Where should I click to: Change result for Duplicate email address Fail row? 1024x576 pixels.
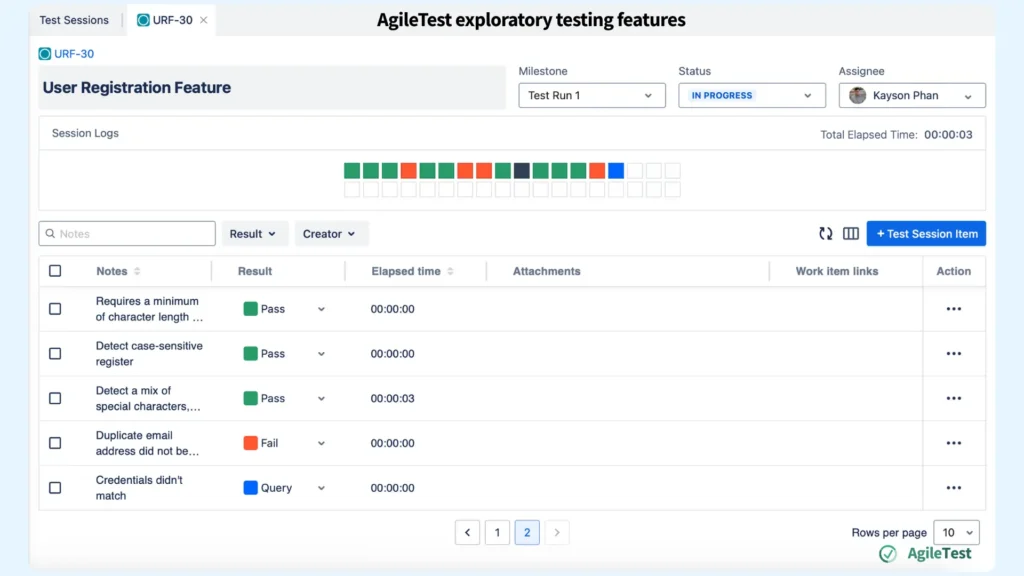(x=284, y=443)
